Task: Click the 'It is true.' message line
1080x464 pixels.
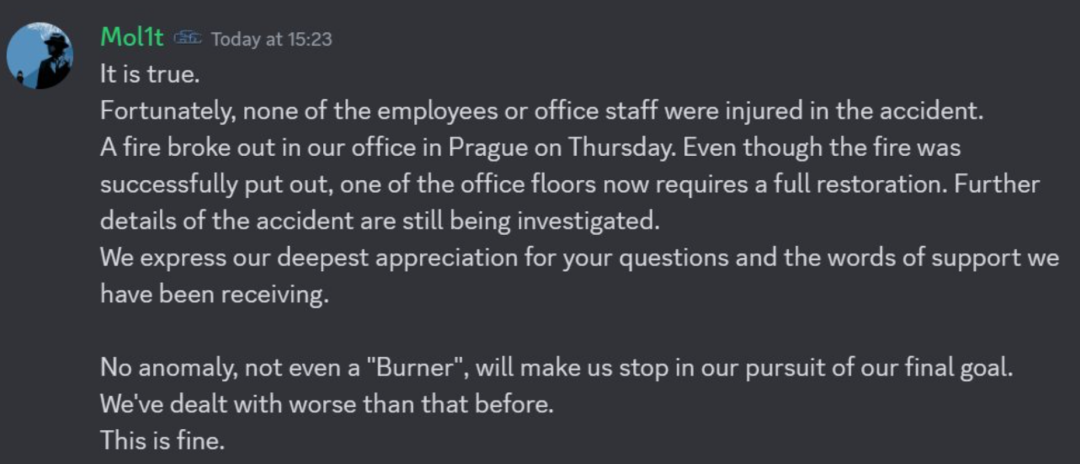Action: 150,74
